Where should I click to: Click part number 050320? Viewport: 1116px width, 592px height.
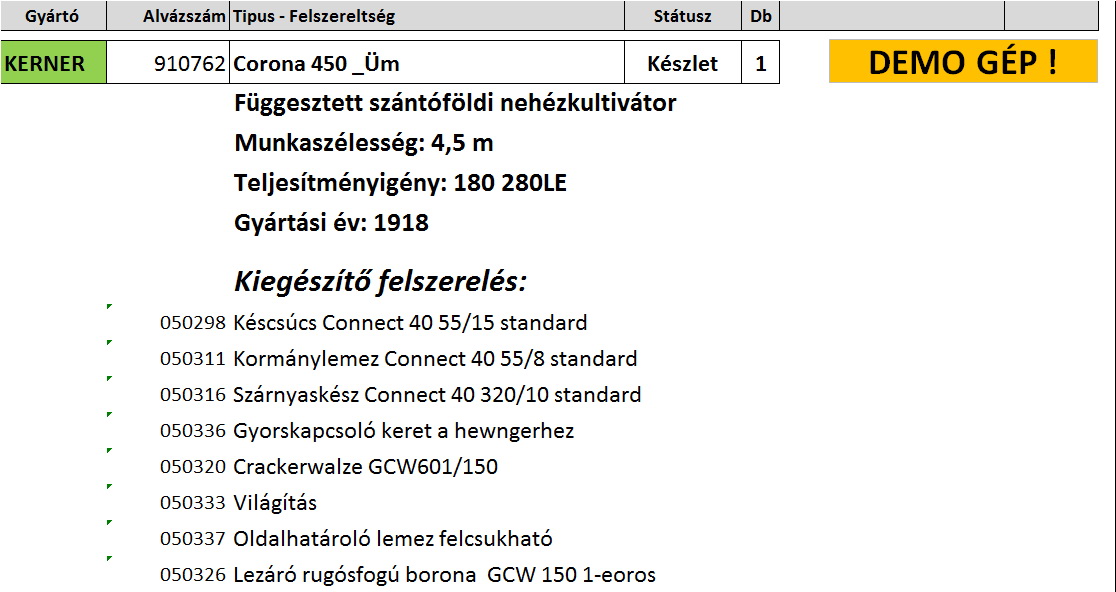click(193, 467)
